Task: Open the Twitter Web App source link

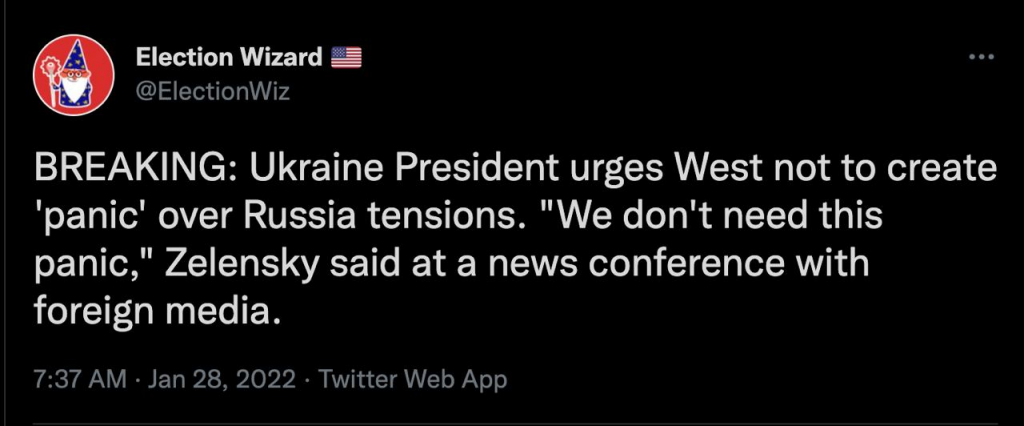Action: (x=414, y=379)
